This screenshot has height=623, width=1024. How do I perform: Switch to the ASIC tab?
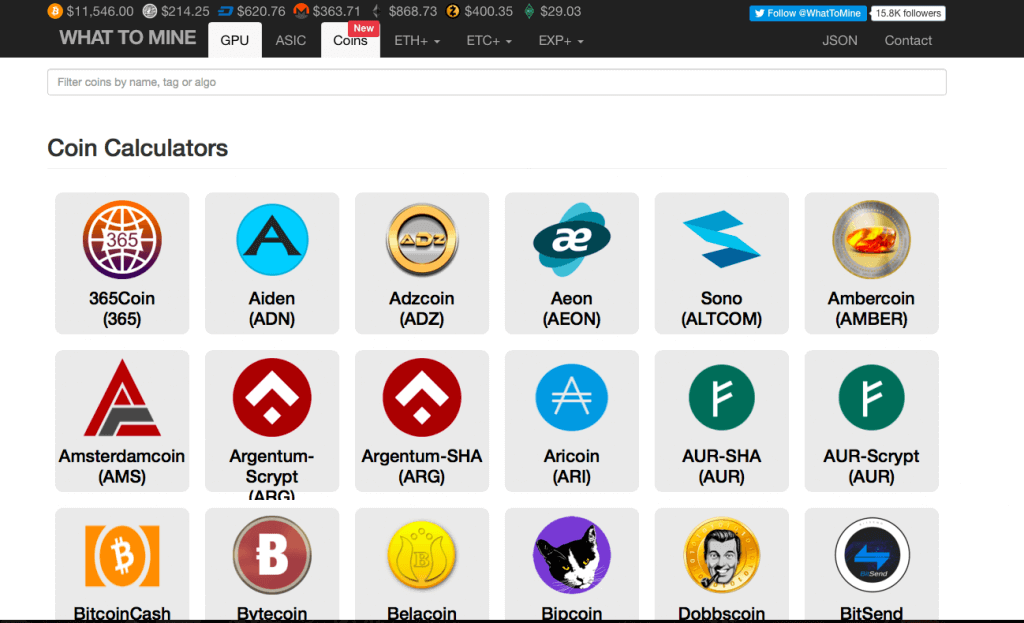point(291,41)
